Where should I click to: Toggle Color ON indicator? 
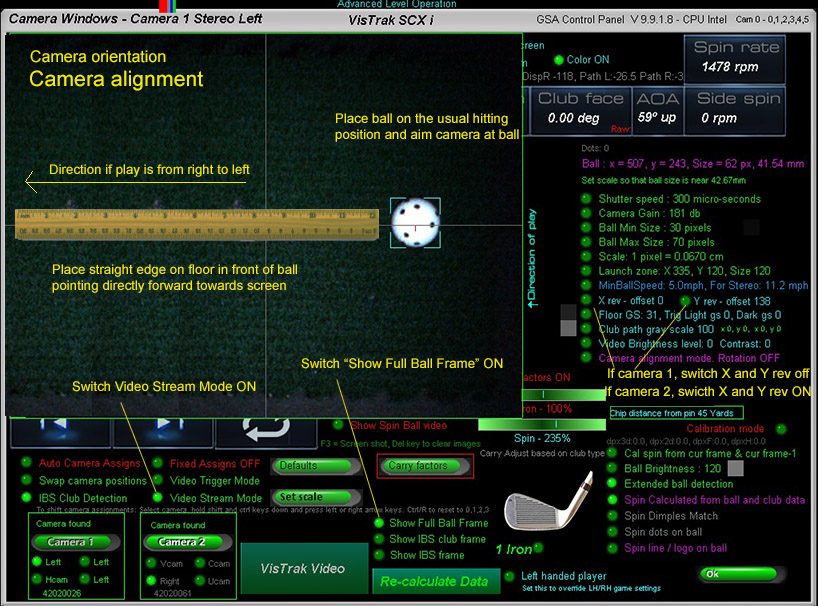pyautogui.click(x=559, y=59)
